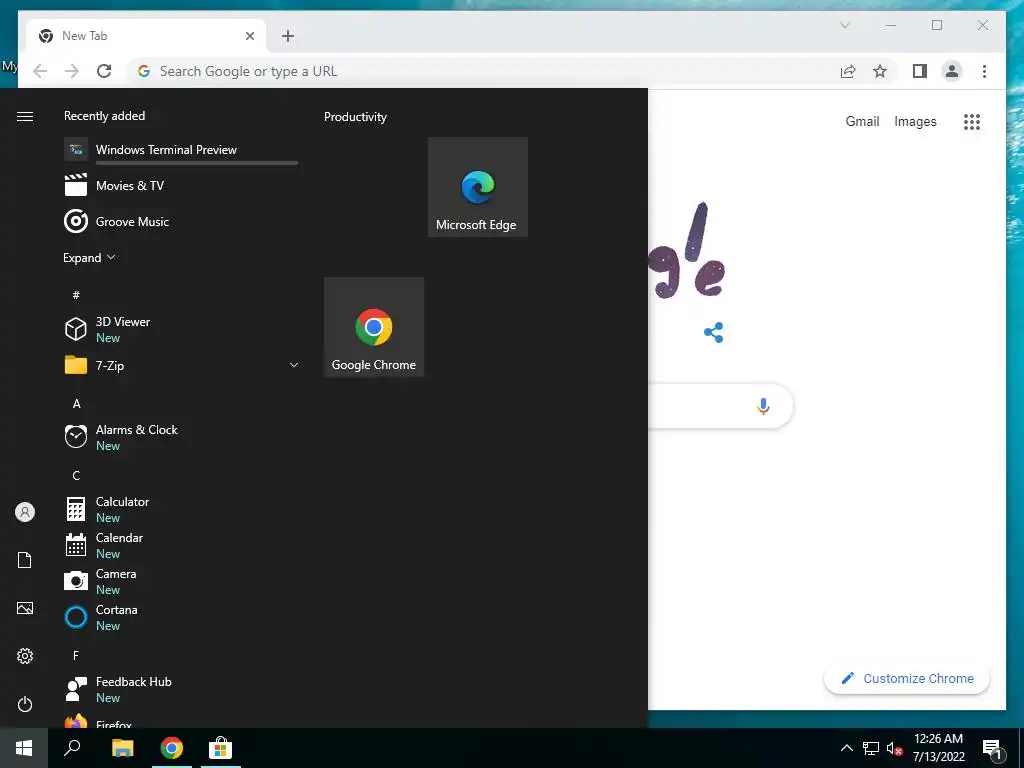Viewport: 1024px width, 768px height.
Task: Click the Windows Start button on taskbar
Action: click(x=24, y=748)
